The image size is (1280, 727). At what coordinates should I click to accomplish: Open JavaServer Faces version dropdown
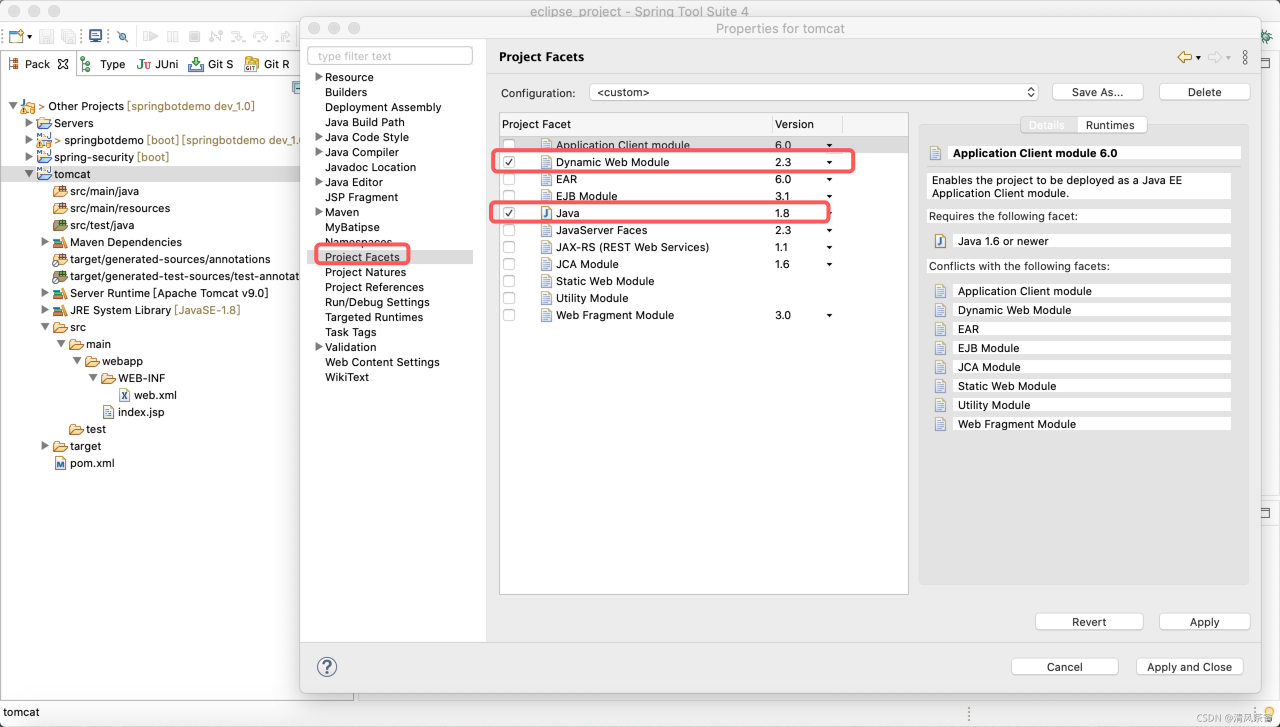(829, 230)
